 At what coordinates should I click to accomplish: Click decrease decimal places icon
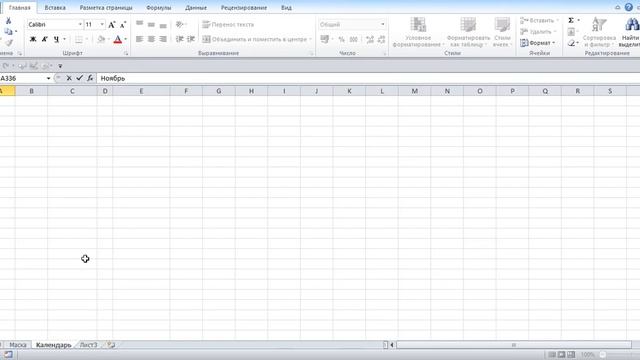pyautogui.click(x=382, y=39)
